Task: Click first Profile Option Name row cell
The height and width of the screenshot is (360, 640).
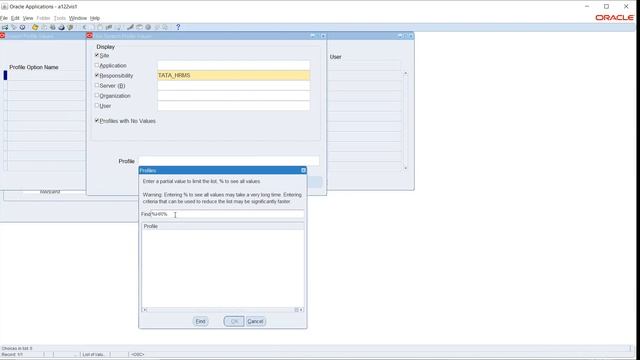Action: click(x=47, y=75)
